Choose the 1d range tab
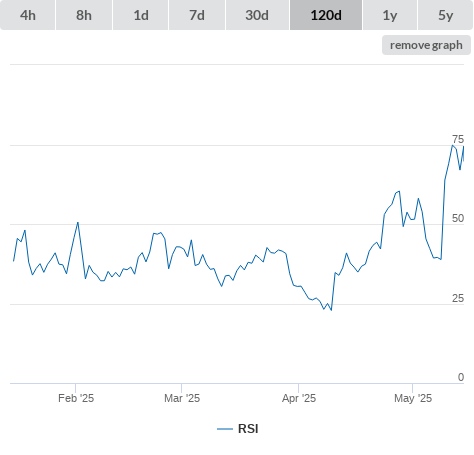 (x=141, y=15)
